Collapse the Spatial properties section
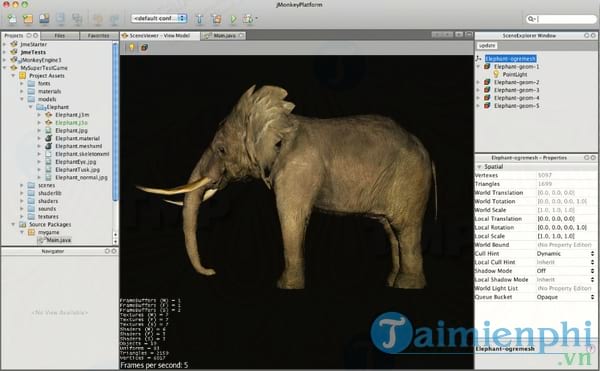Screen dimensions: 600x371 (479, 167)
